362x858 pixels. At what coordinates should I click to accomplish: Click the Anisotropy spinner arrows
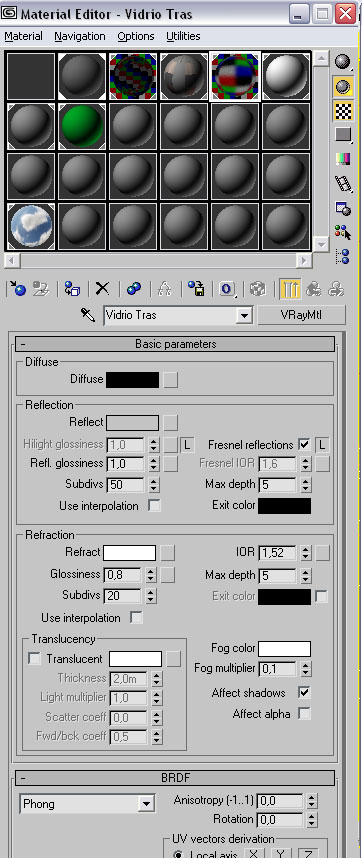312,801
